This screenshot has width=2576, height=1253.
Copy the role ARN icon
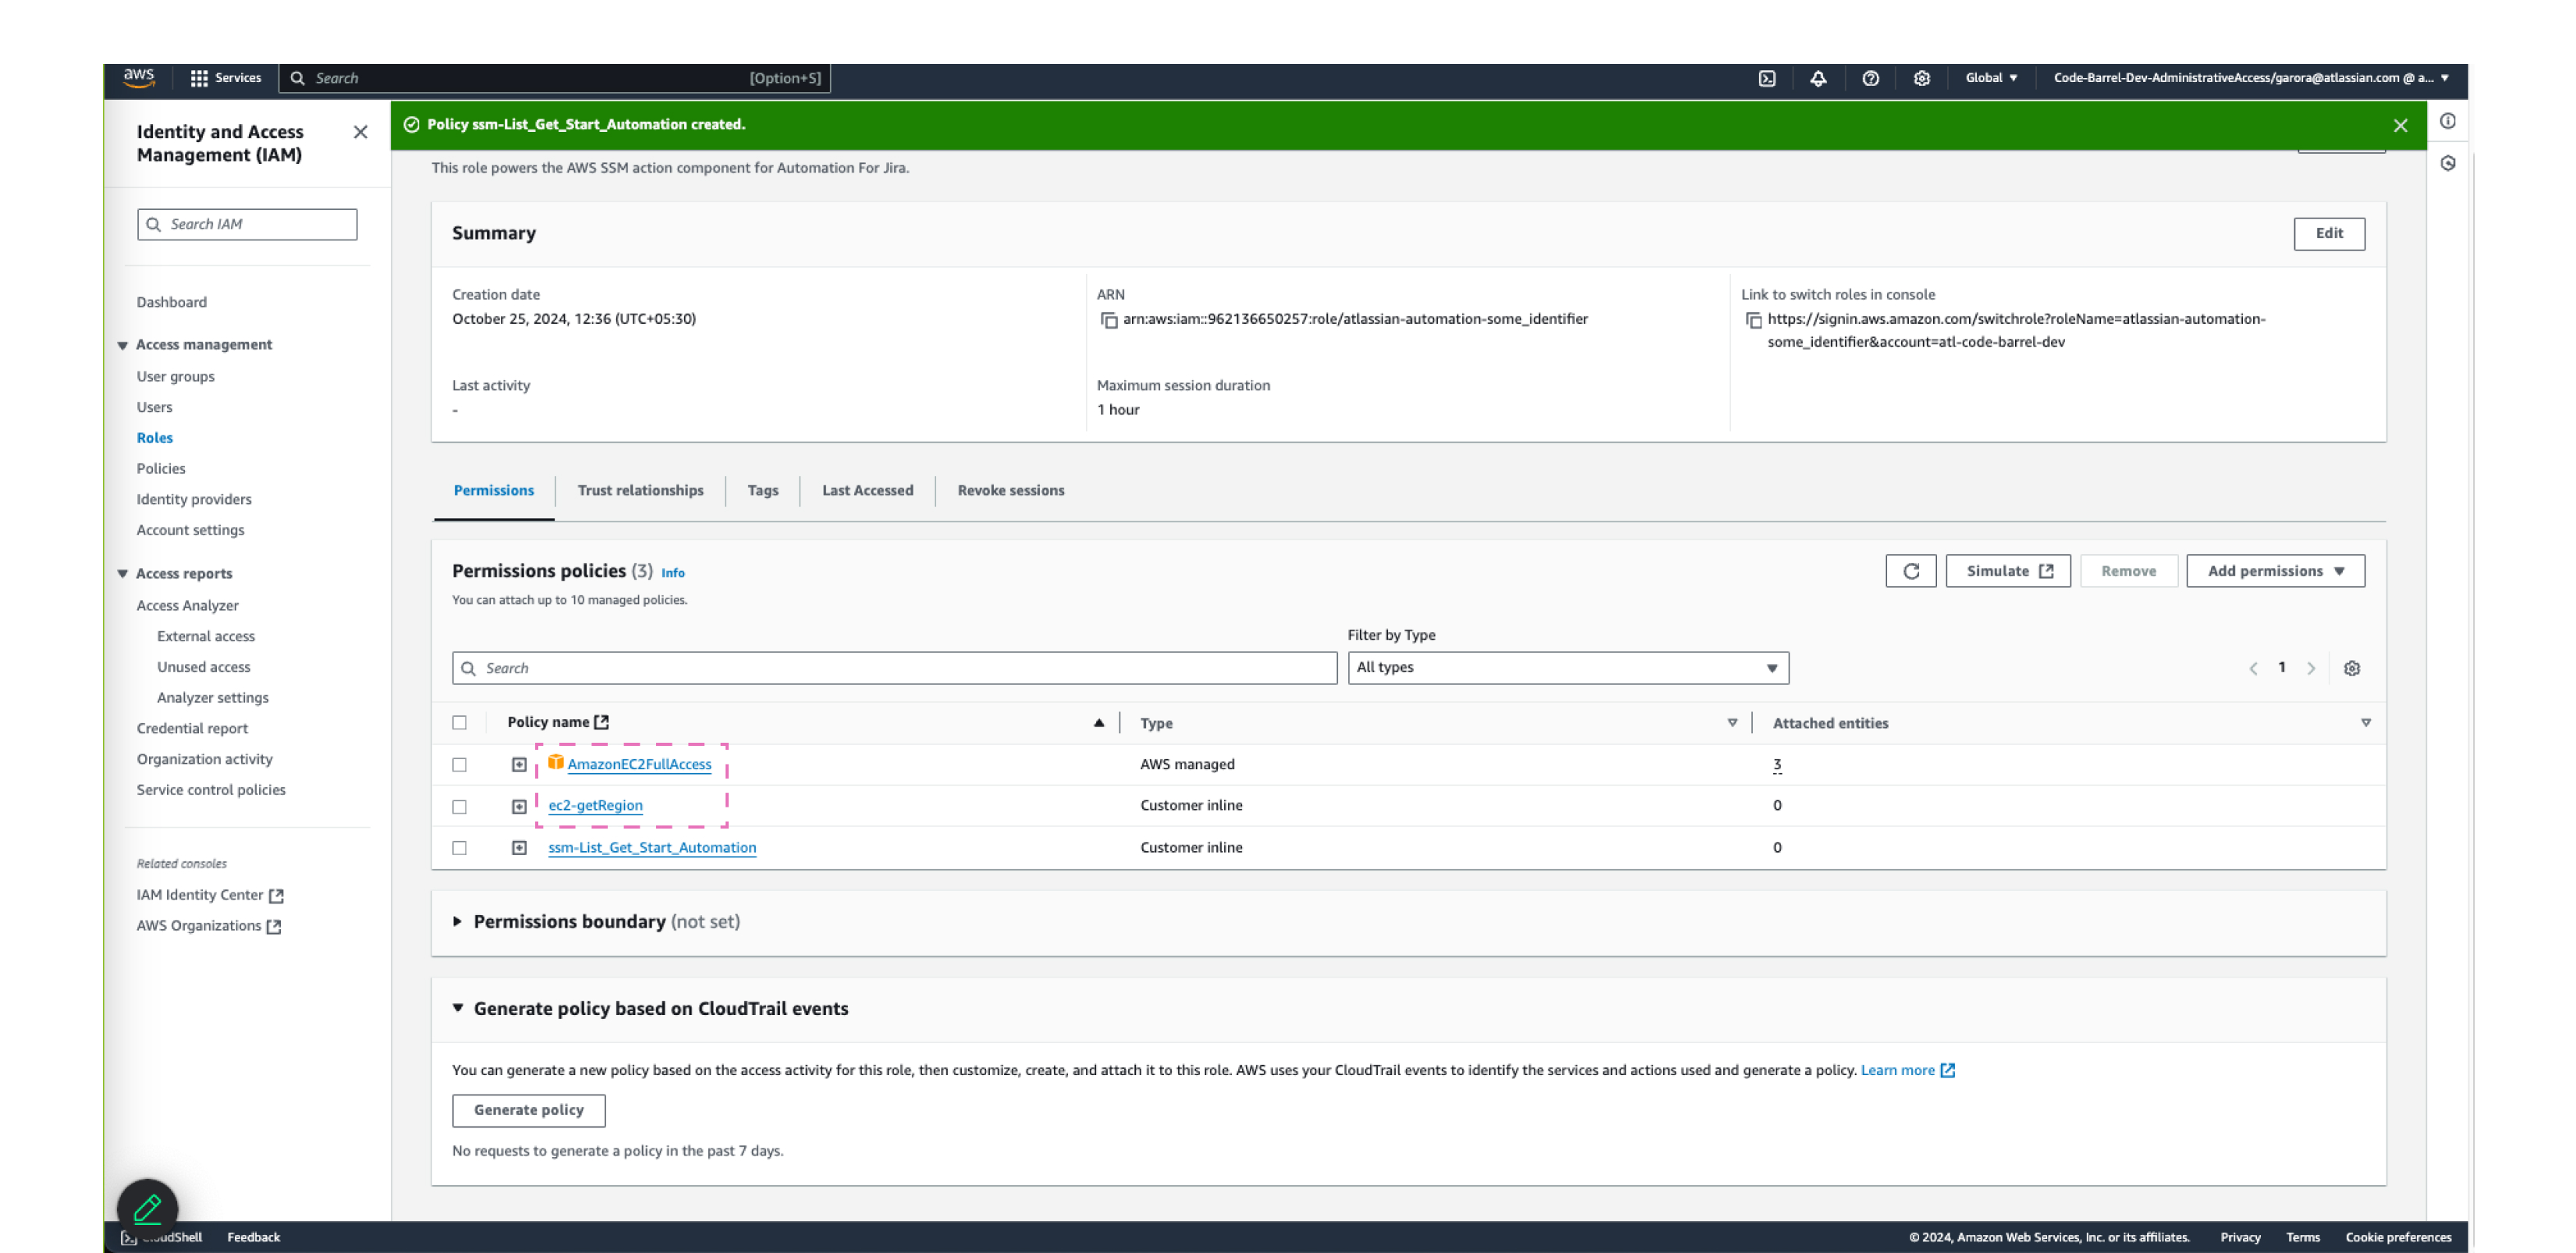[1108, 320]
